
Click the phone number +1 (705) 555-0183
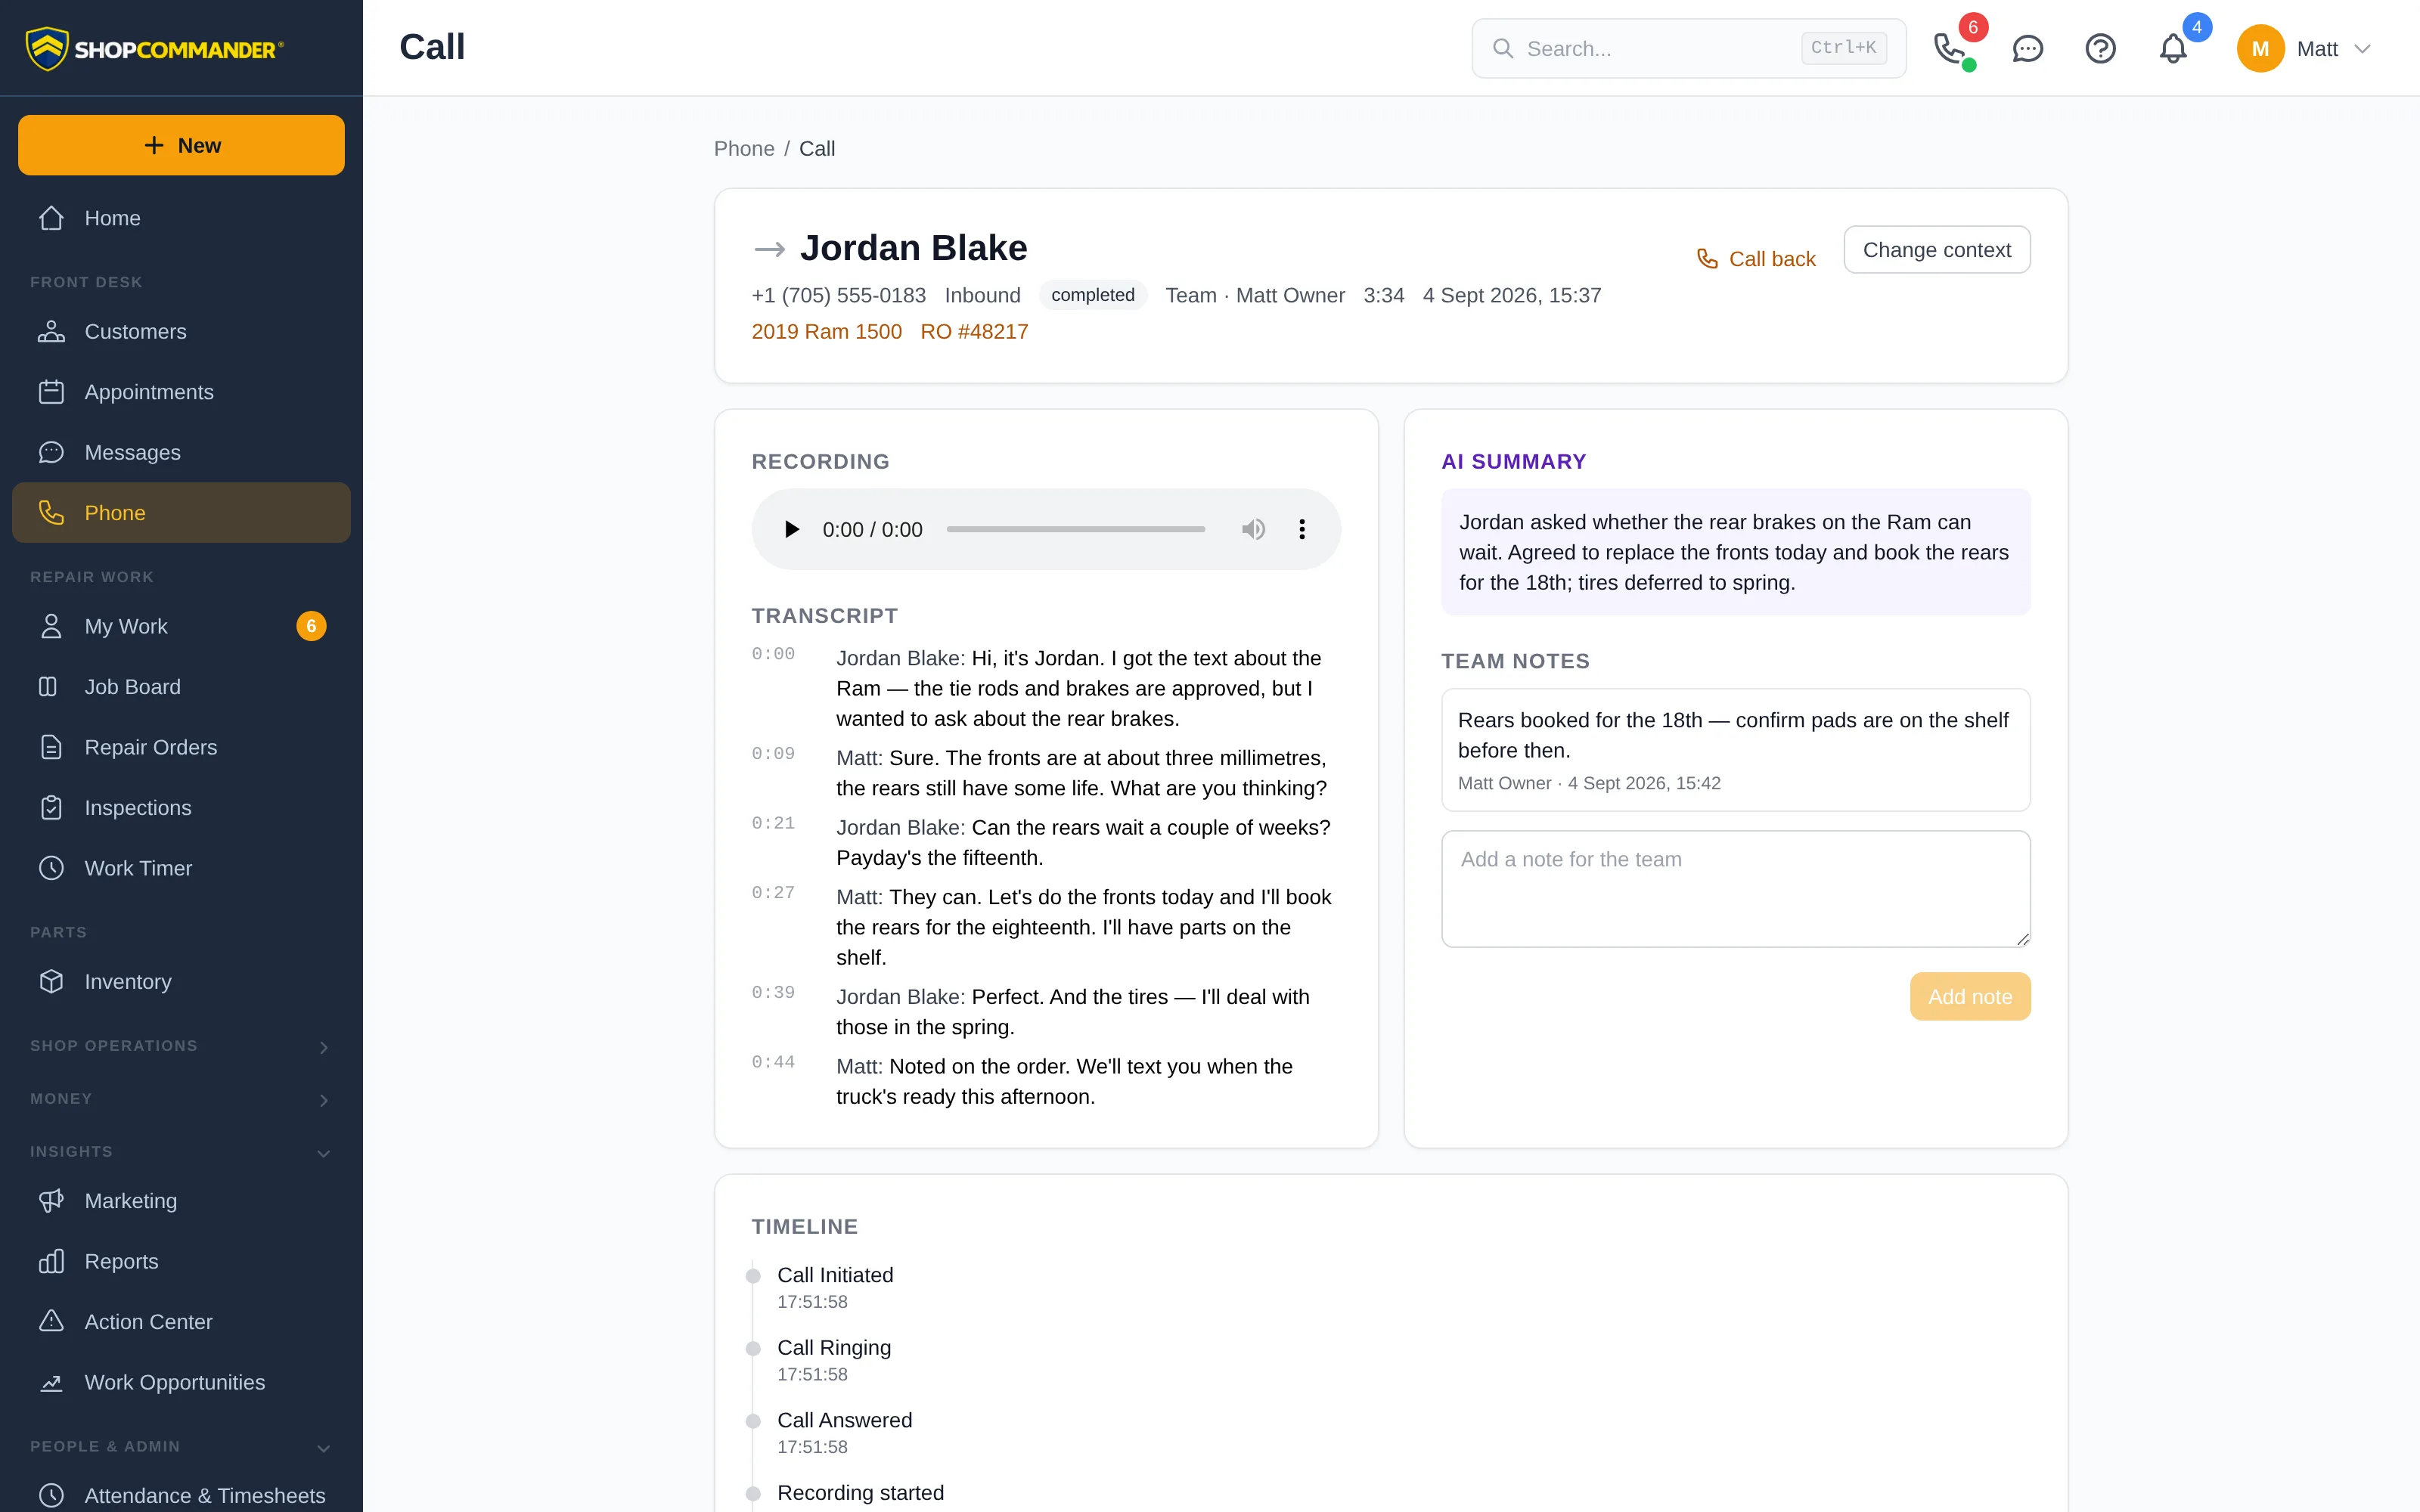pos(838,295)
